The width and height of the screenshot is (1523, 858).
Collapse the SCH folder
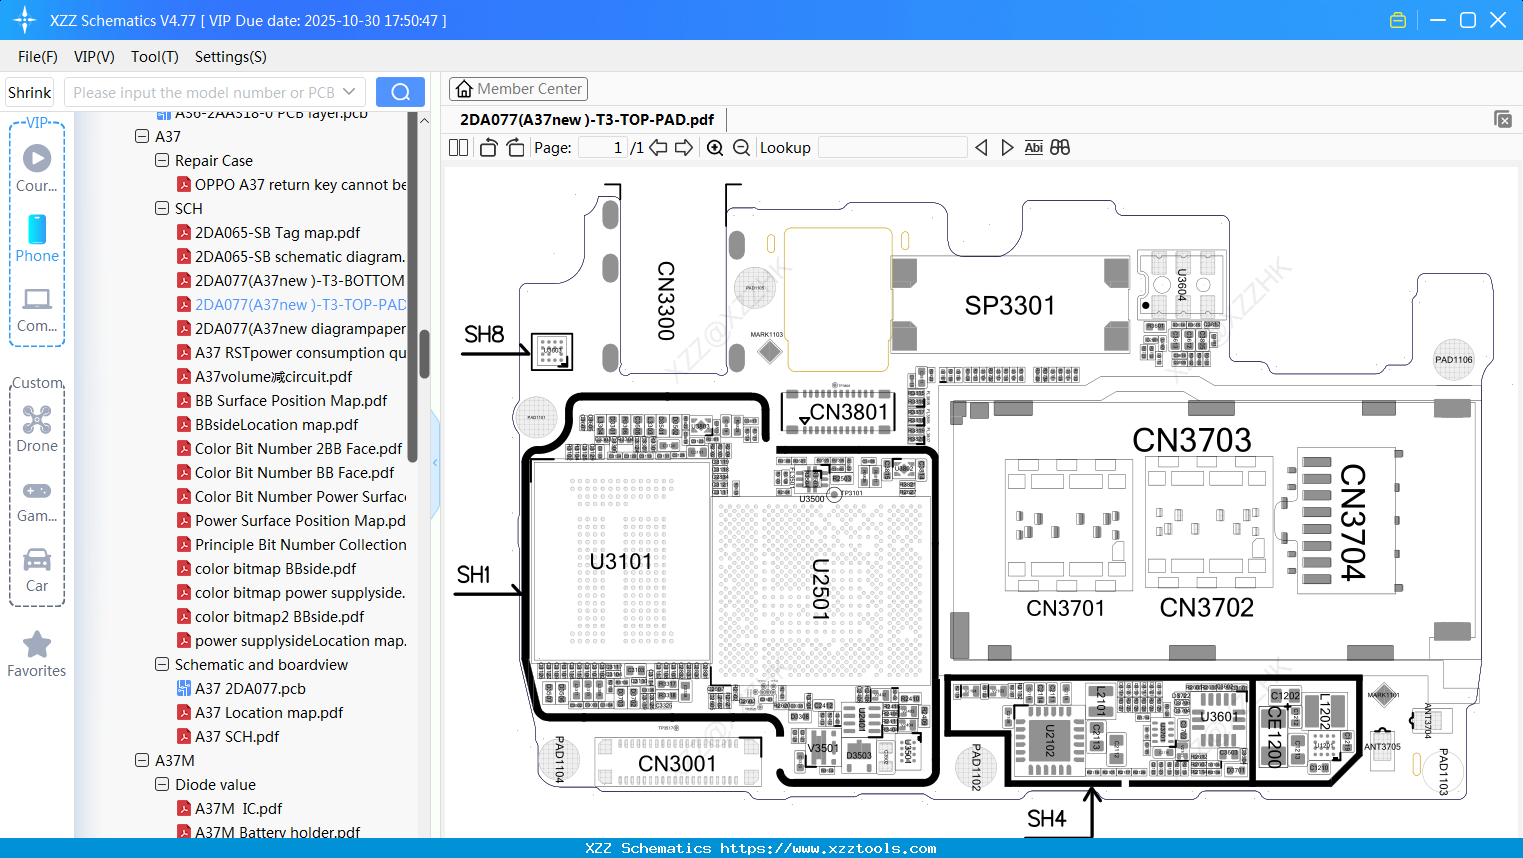pos(162,208)
